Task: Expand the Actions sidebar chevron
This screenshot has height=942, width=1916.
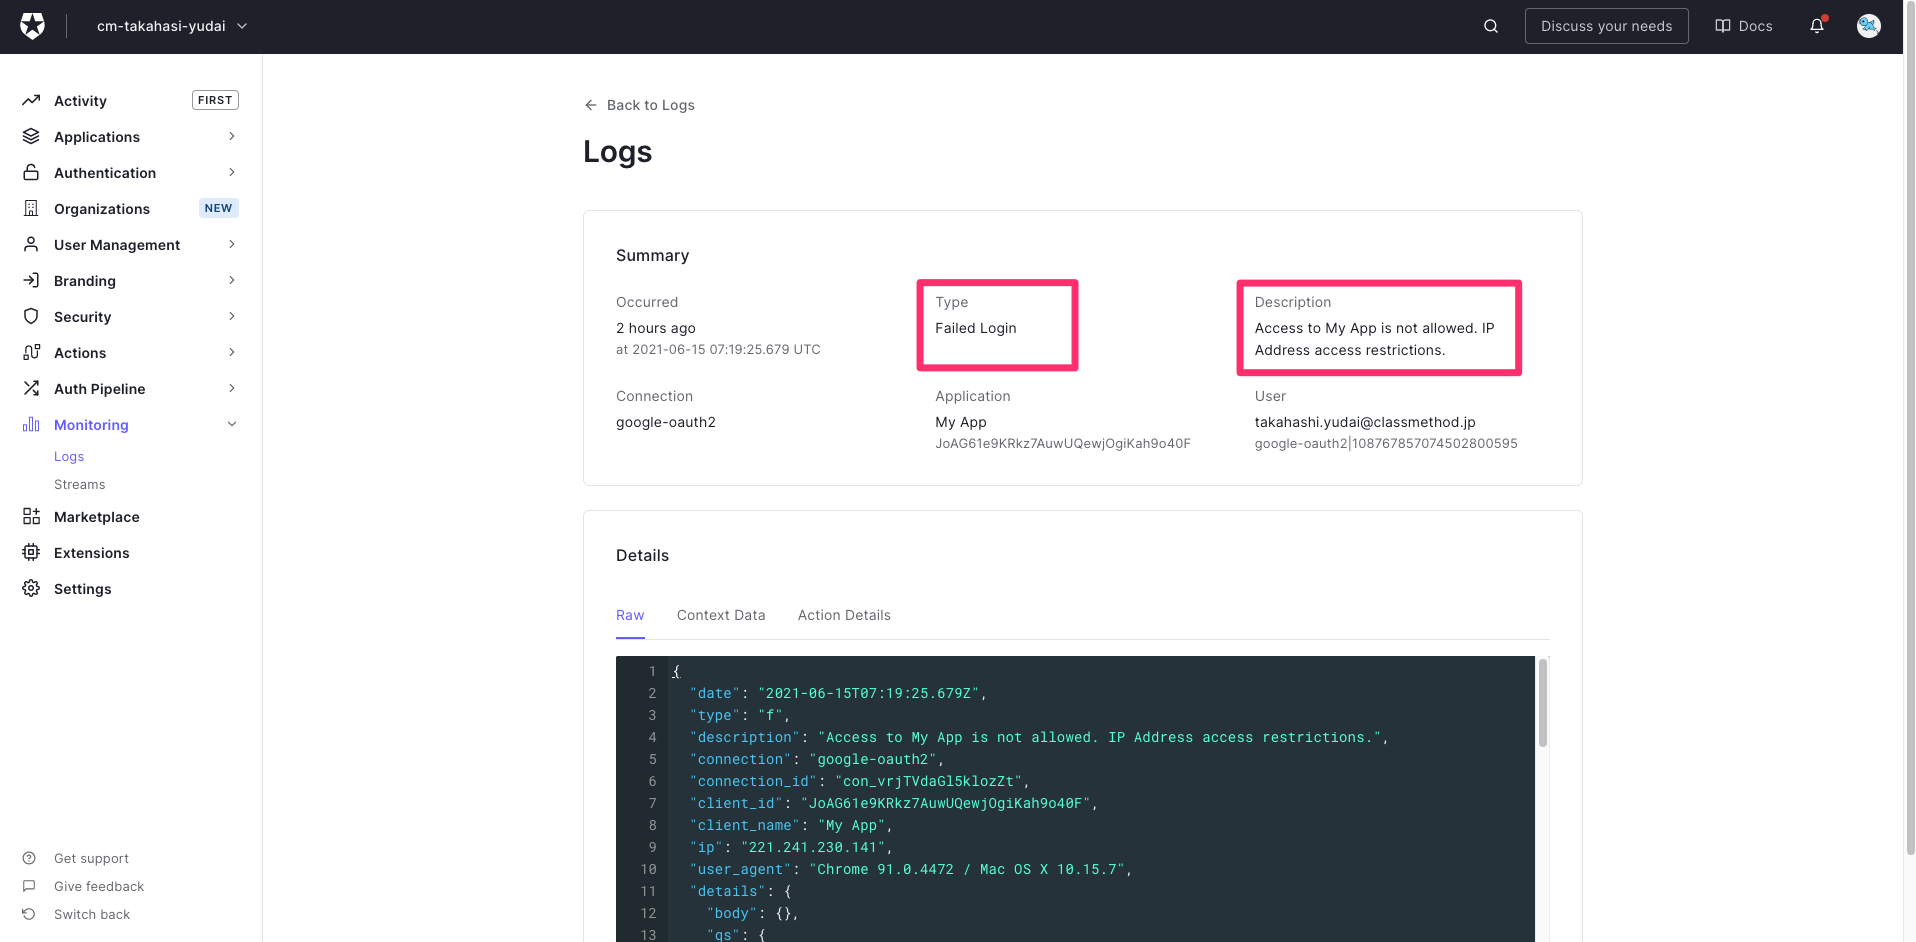Action: click(x=231, y=352)
